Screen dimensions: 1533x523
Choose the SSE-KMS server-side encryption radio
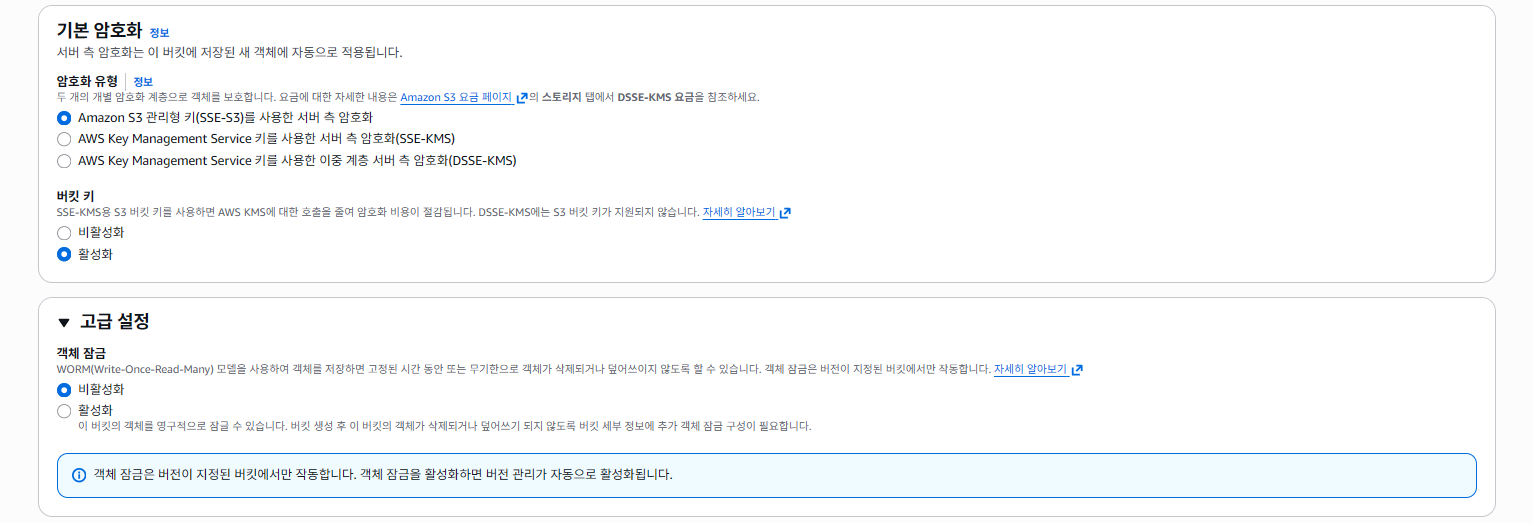[x=64, y=139]
